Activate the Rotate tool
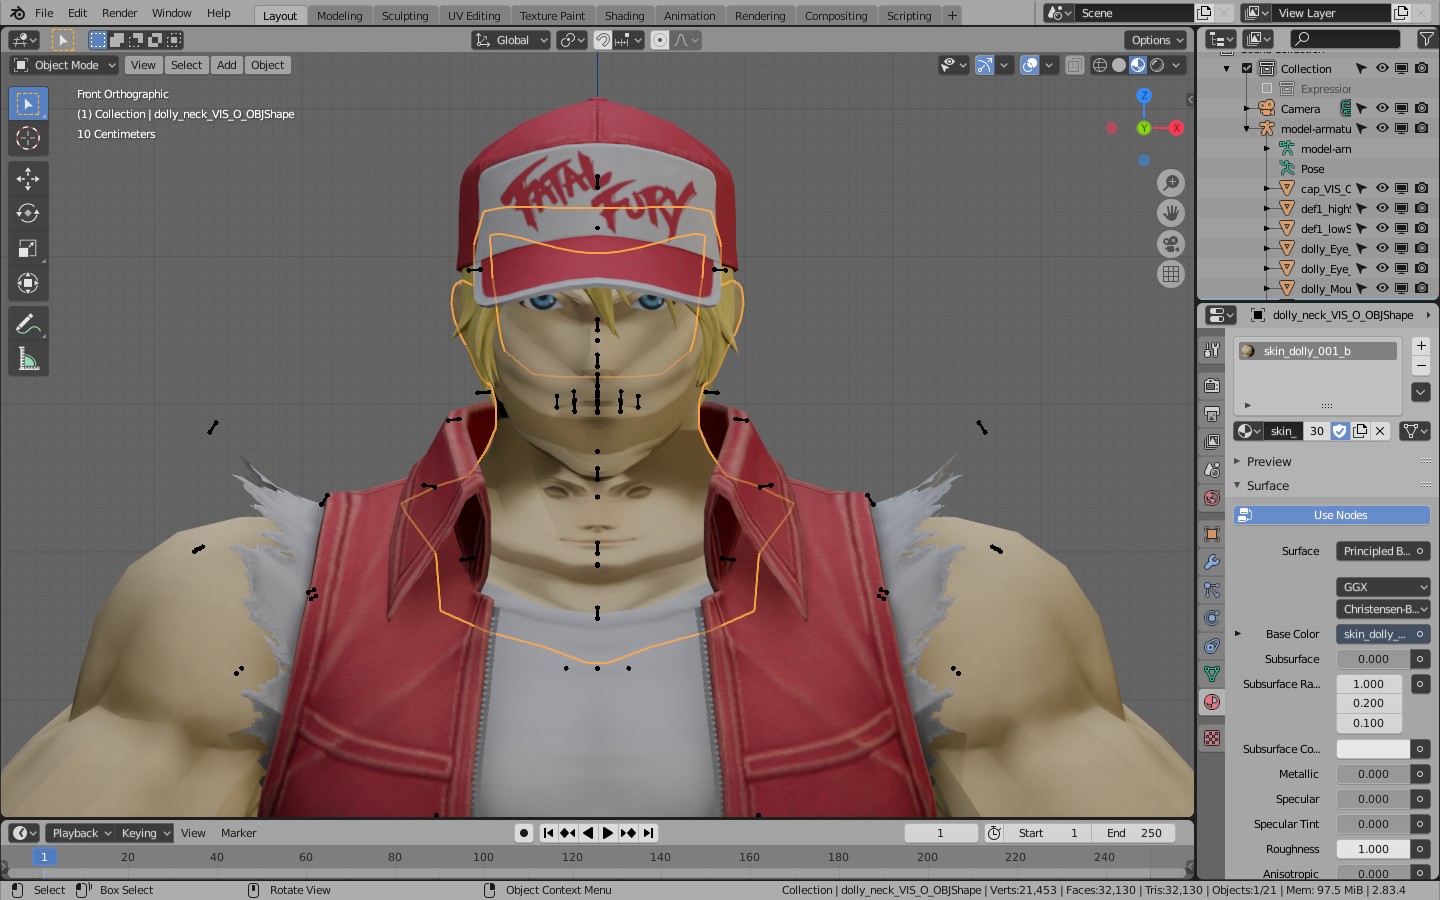Image resolution: width=1440 pixels, height=900 pixels. coord(28,213)
